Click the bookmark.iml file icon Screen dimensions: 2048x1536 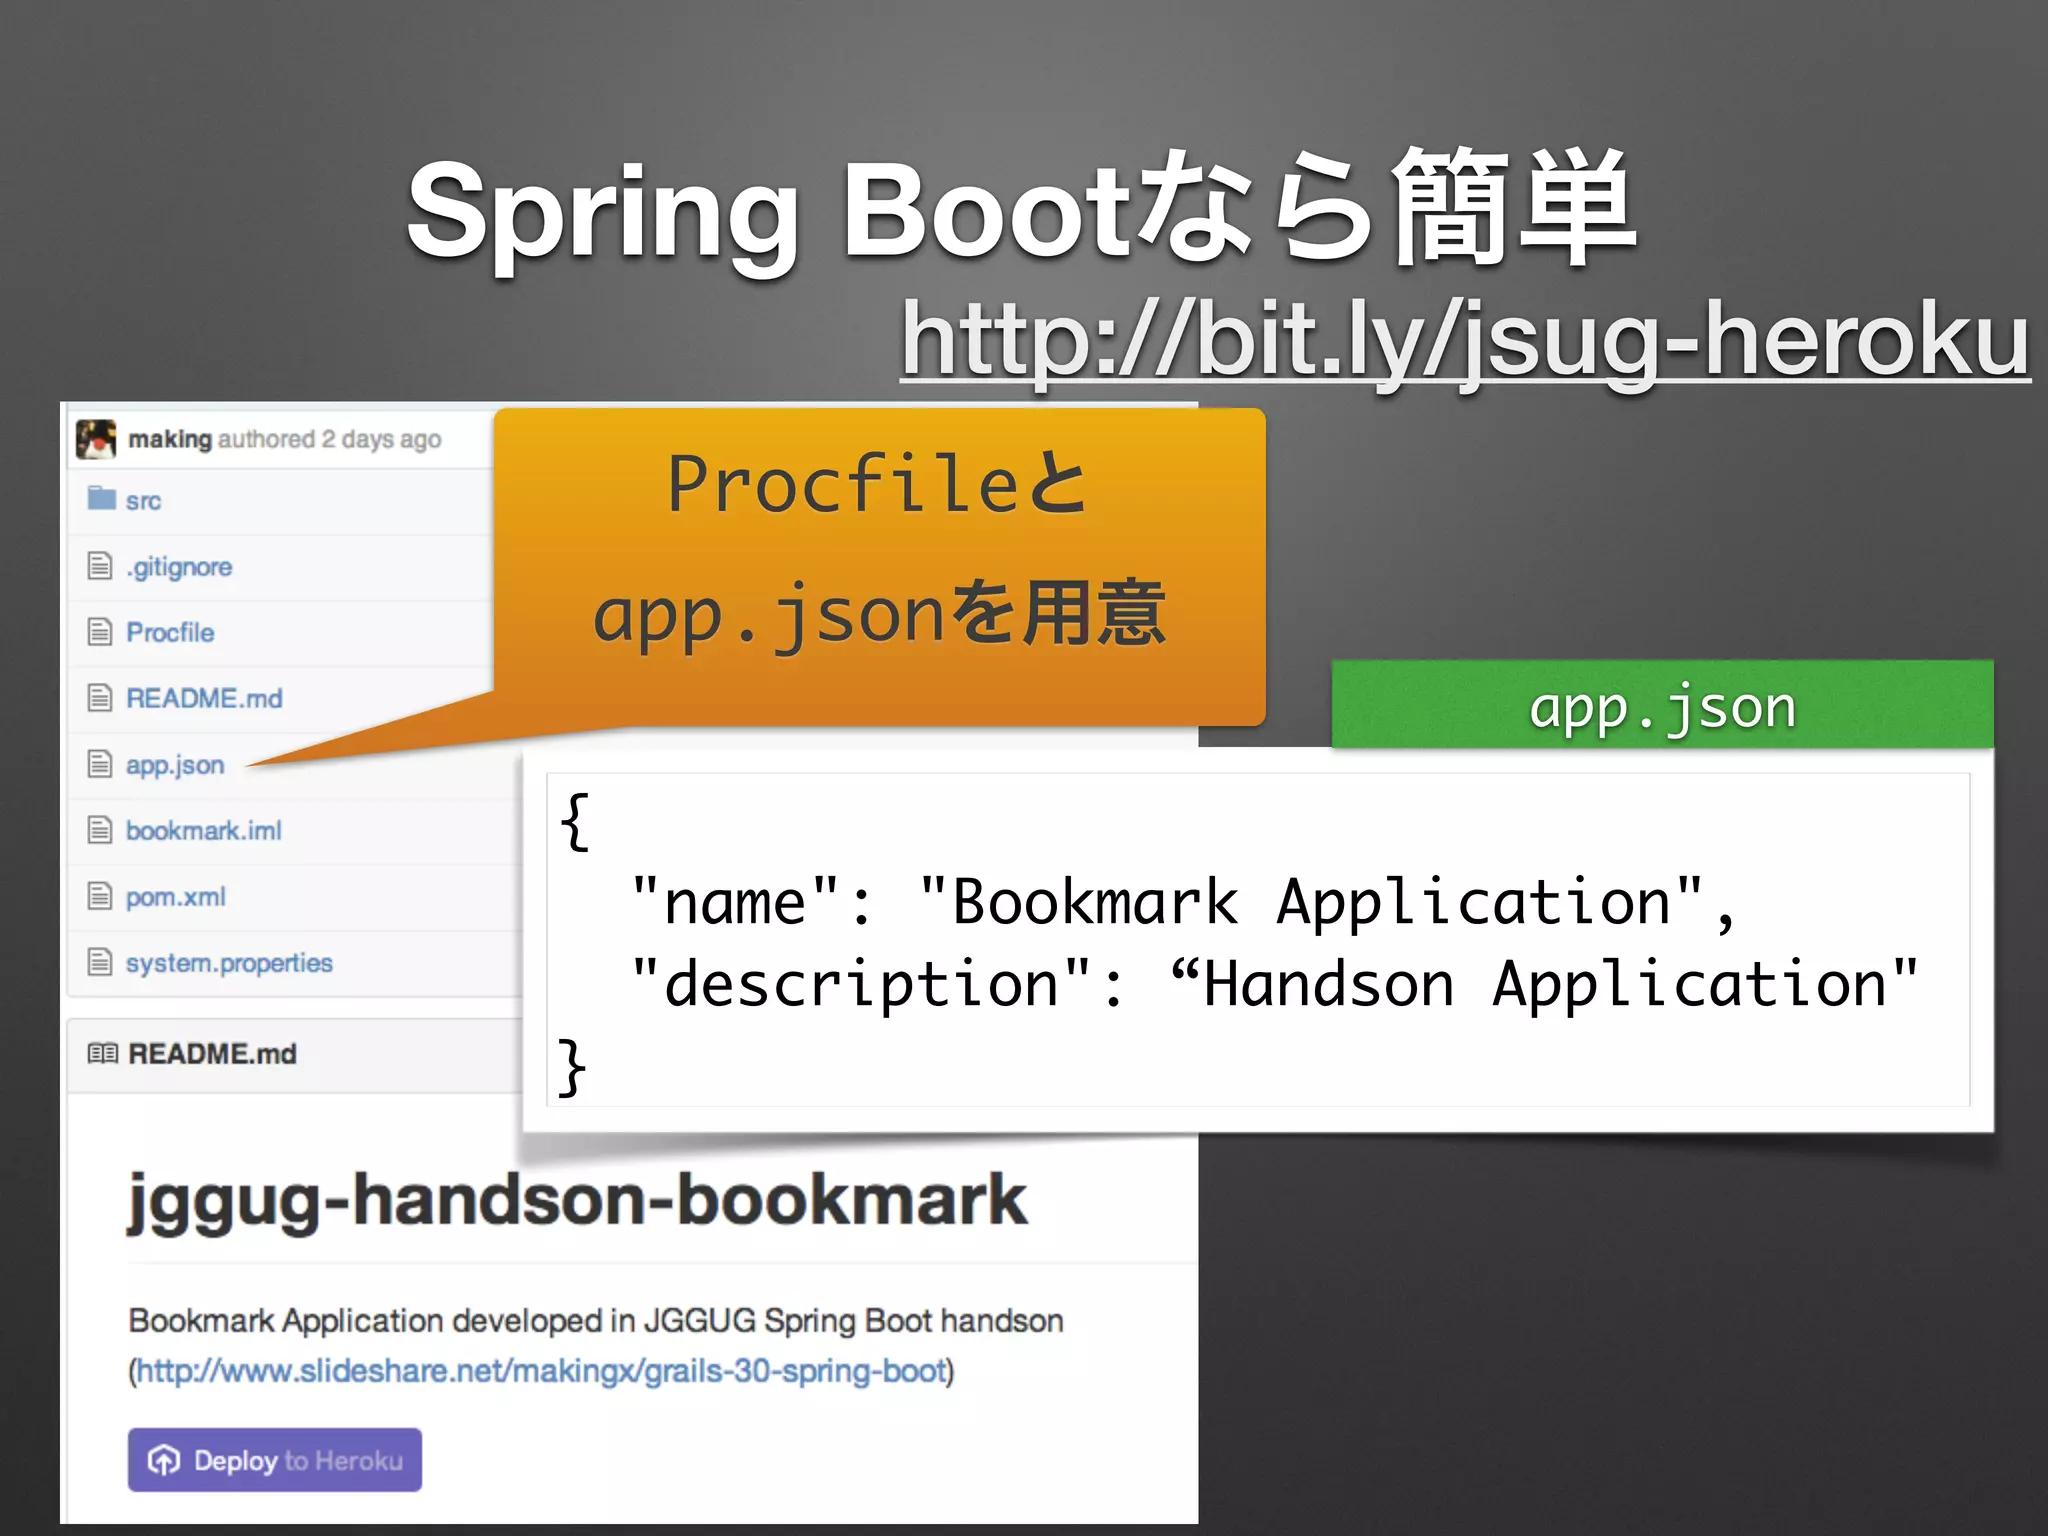click(x=100, y=830)
